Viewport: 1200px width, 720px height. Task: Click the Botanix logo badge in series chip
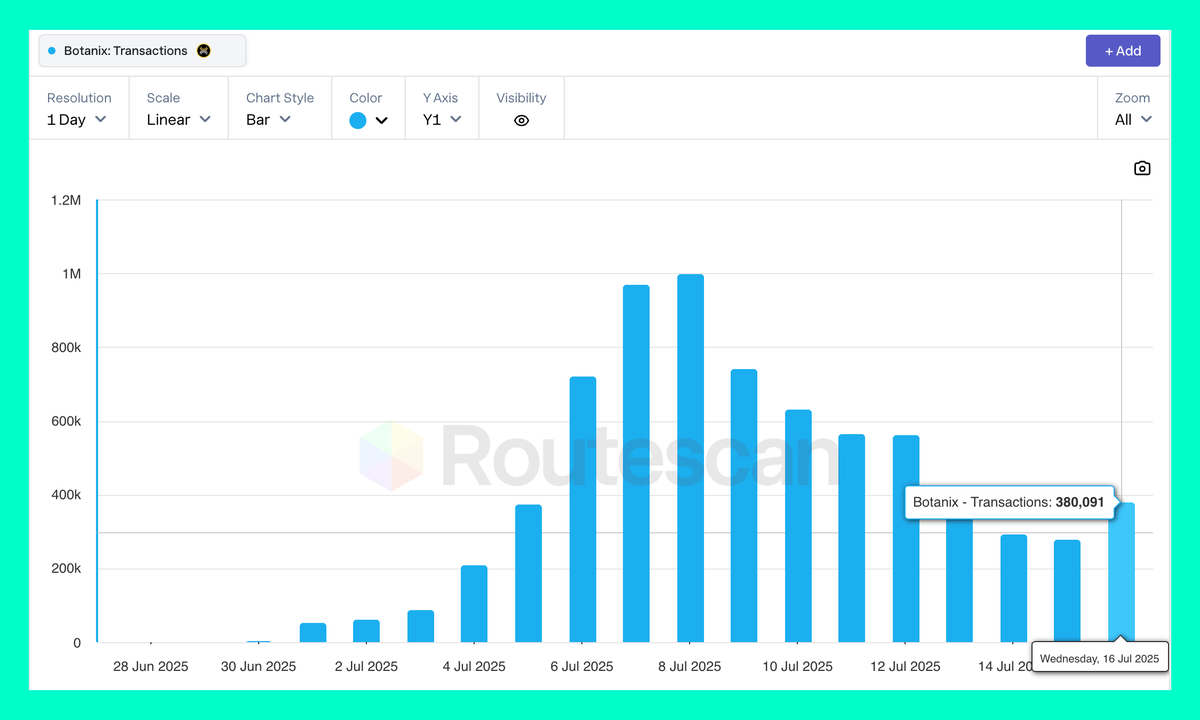tap(204, 51)
